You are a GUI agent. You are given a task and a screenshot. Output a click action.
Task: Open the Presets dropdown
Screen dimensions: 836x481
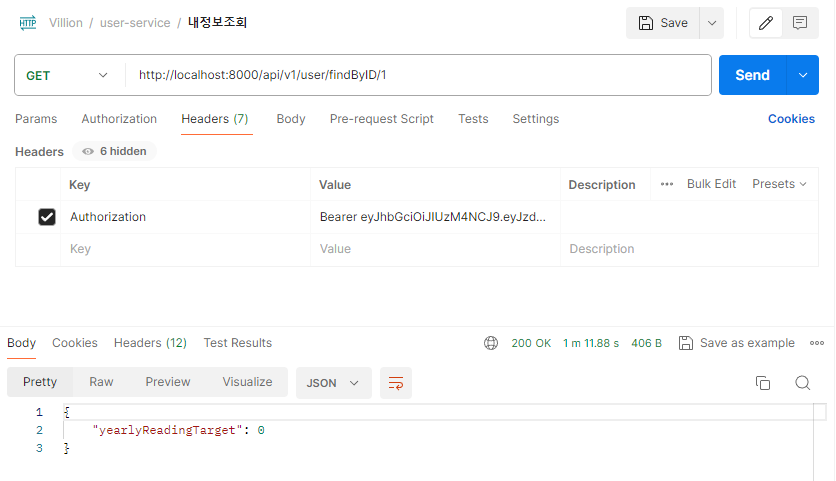(x=779, y=184)
